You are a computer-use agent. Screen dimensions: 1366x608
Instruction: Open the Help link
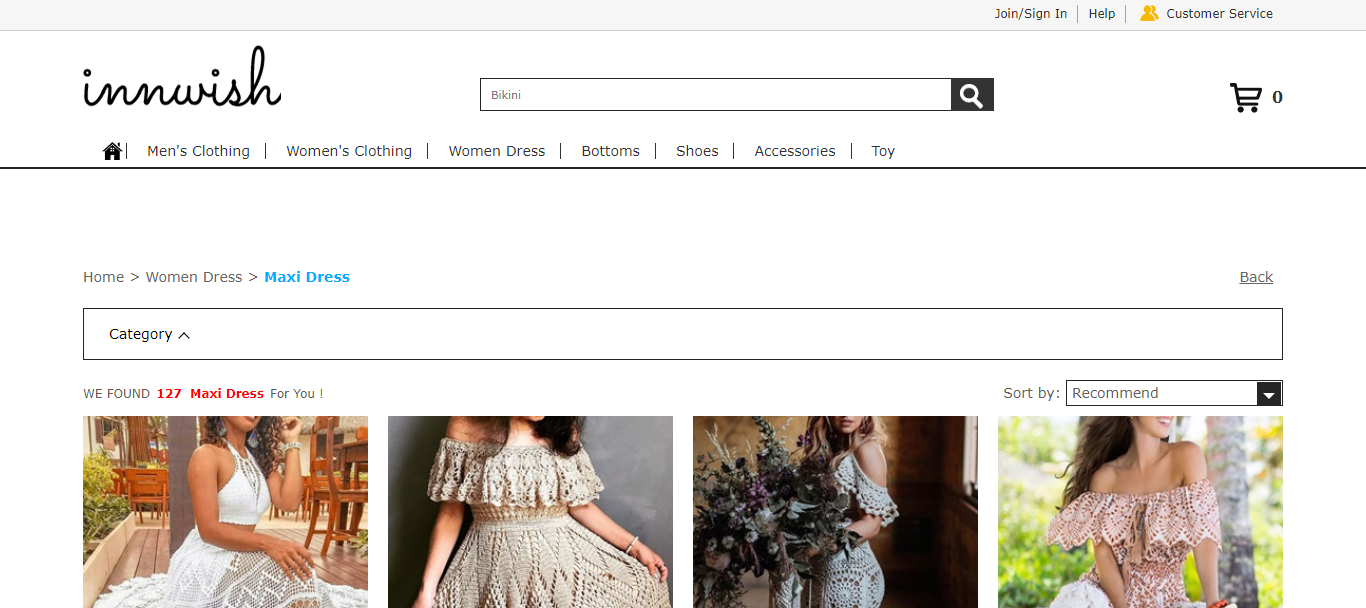(1101, 14)
